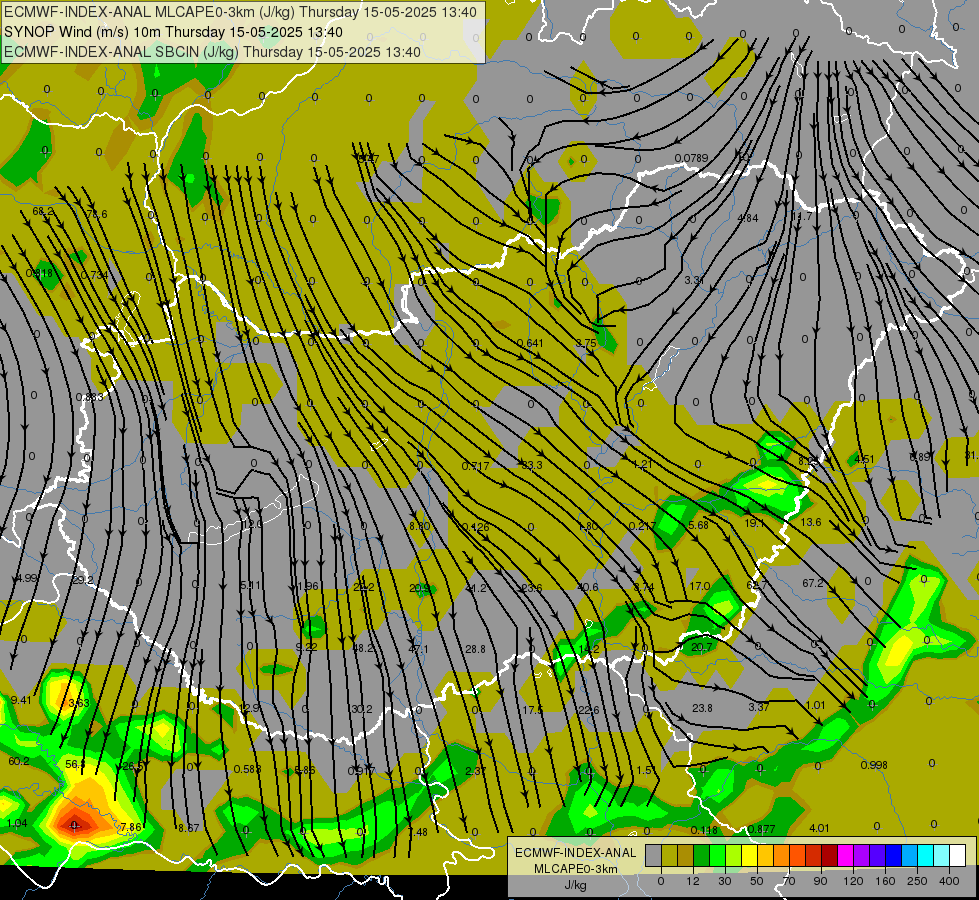Click the map value '19.1'
Image resolution: width=979 pixels, height=900 pixels.
(x=754, y=523)
